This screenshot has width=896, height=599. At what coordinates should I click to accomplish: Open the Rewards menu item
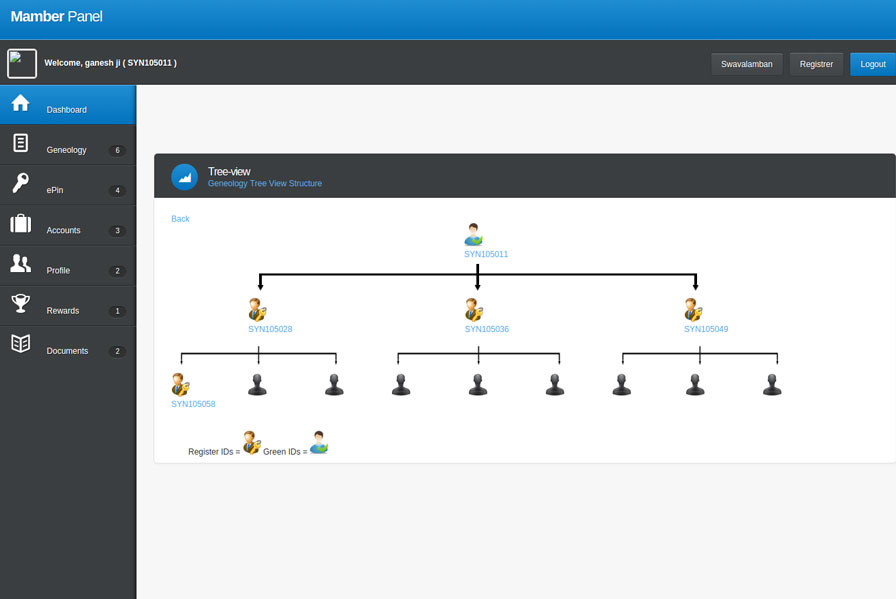(68, 306)
